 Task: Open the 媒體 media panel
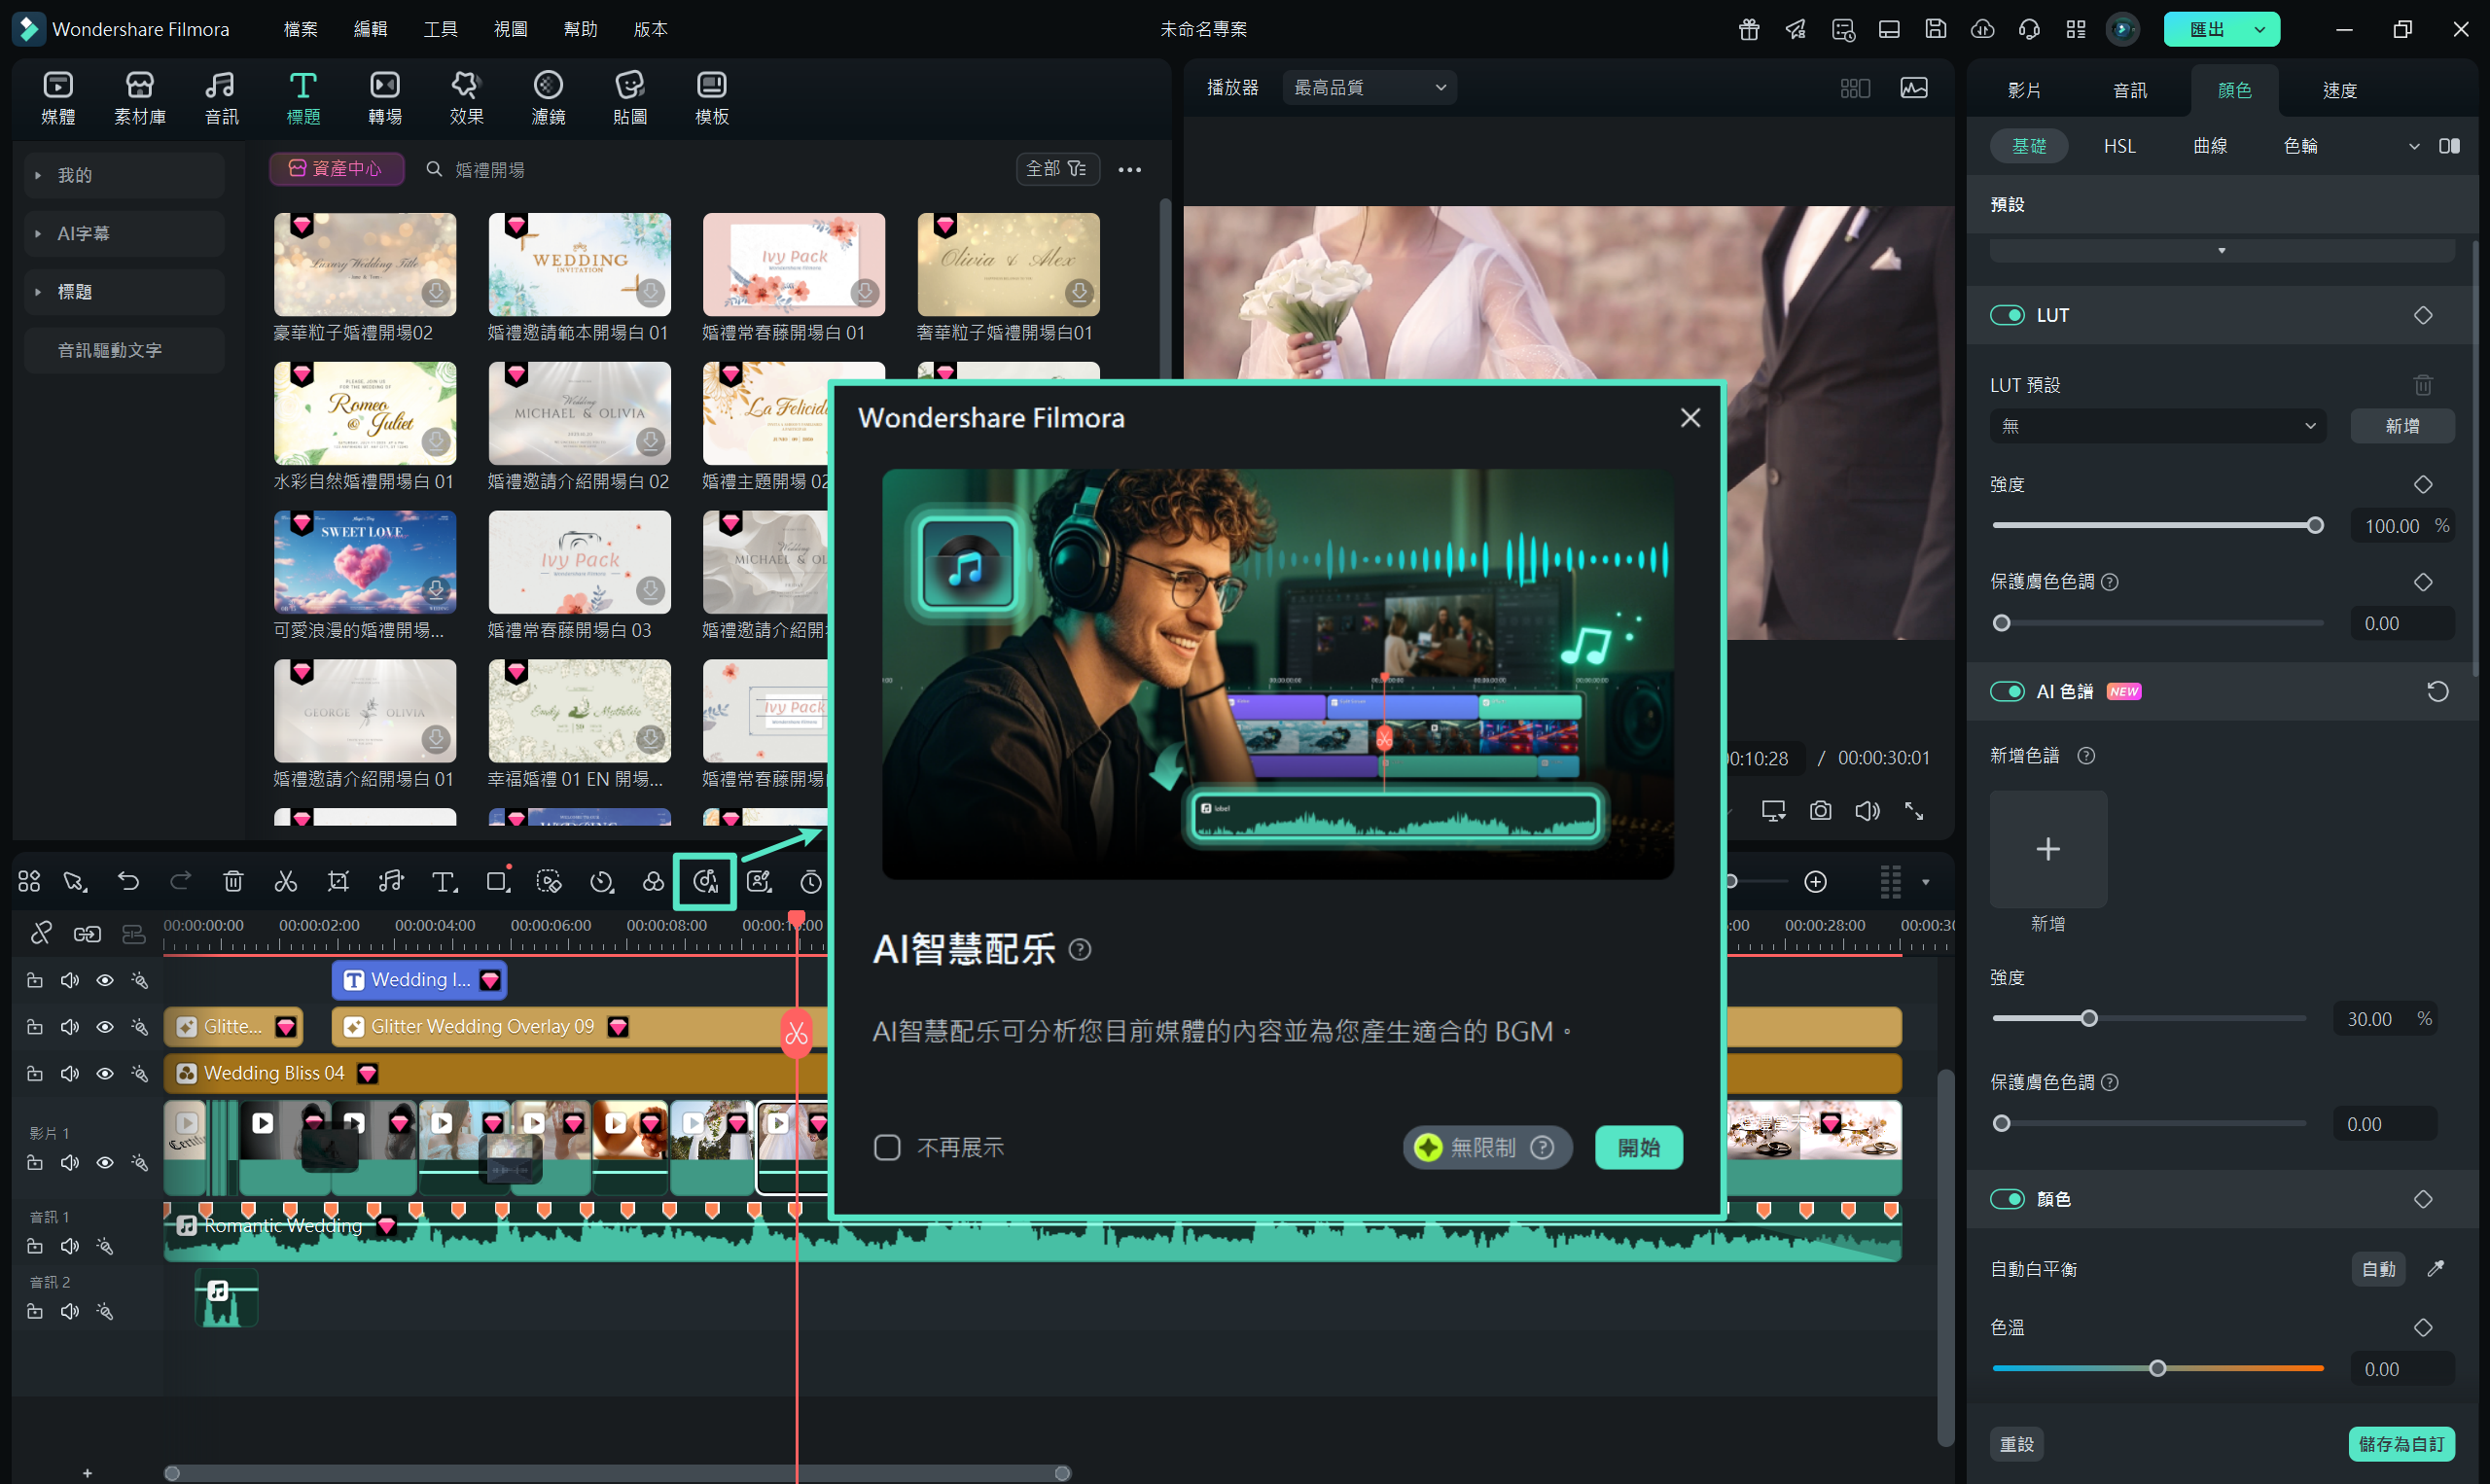coord(58,98)
